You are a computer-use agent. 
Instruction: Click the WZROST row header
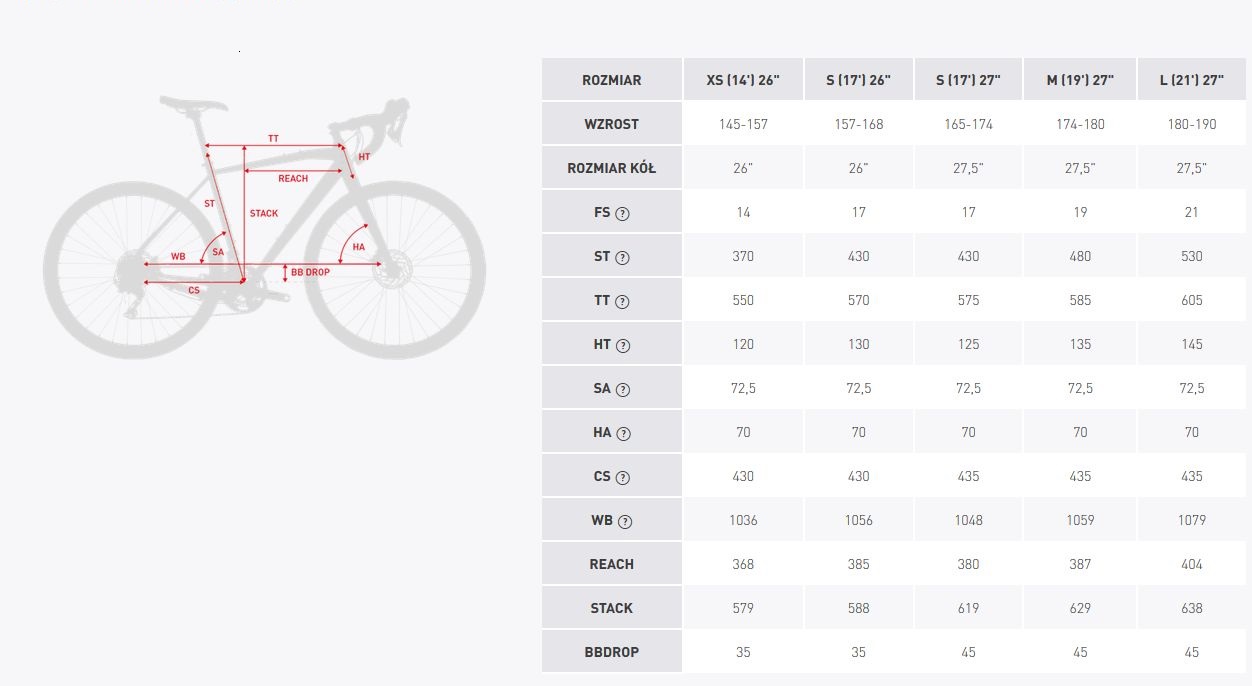tap(612, 124)
